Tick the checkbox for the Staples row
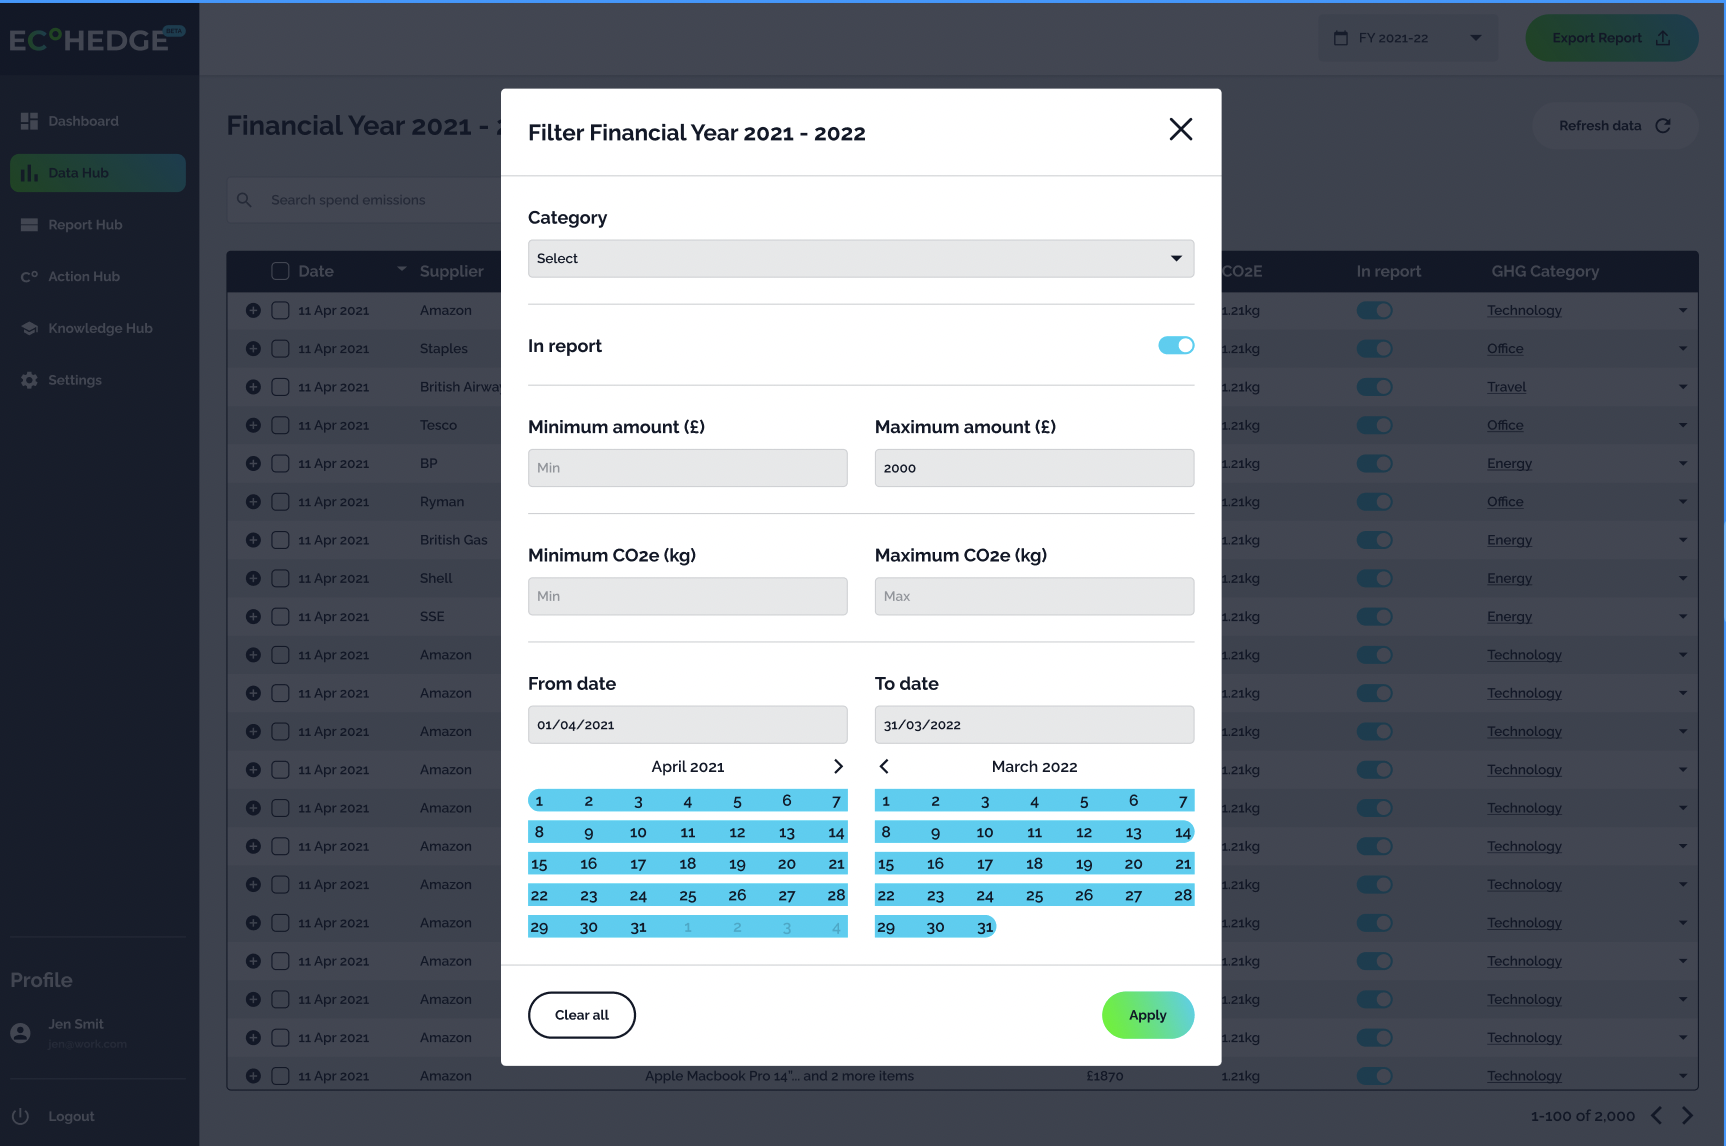 [280, 349]
